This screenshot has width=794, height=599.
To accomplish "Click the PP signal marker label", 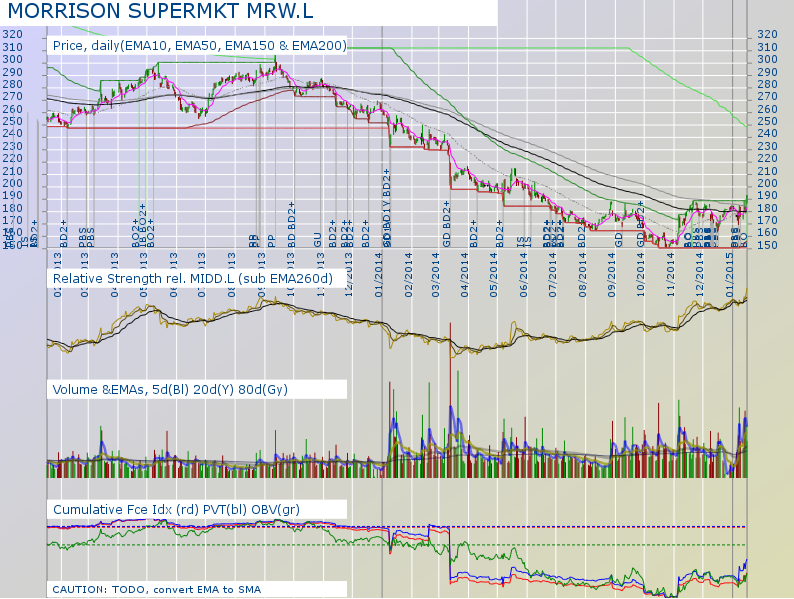I will [x=271, y=241].
